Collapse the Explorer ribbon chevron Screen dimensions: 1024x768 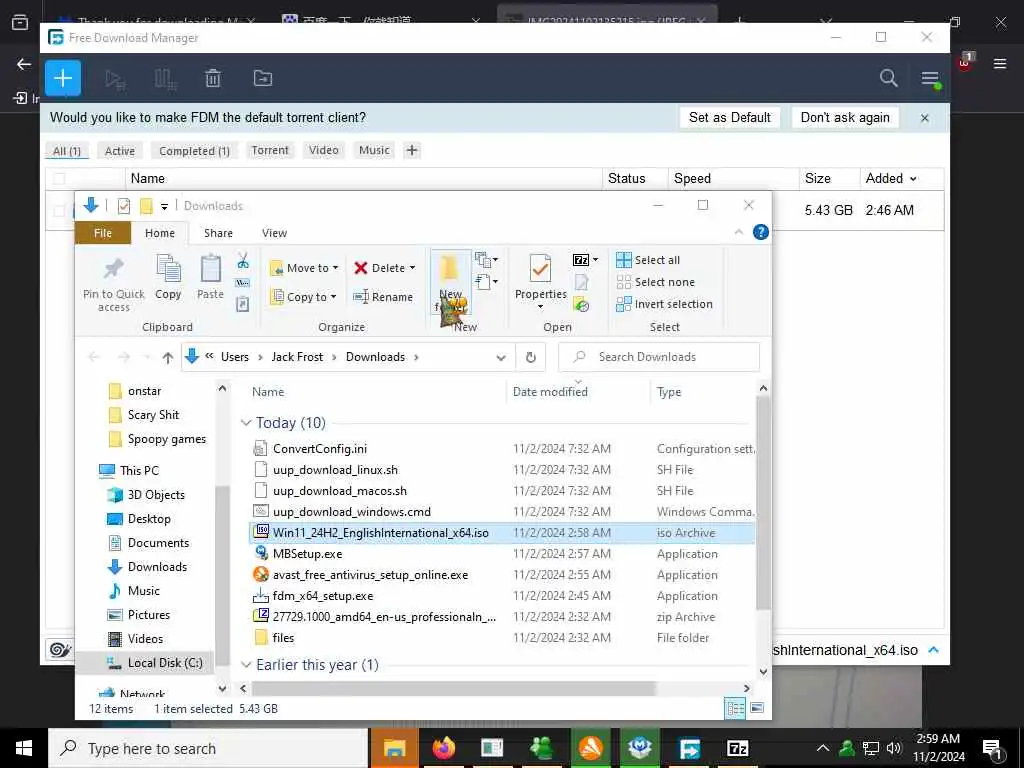pos(739,232)
